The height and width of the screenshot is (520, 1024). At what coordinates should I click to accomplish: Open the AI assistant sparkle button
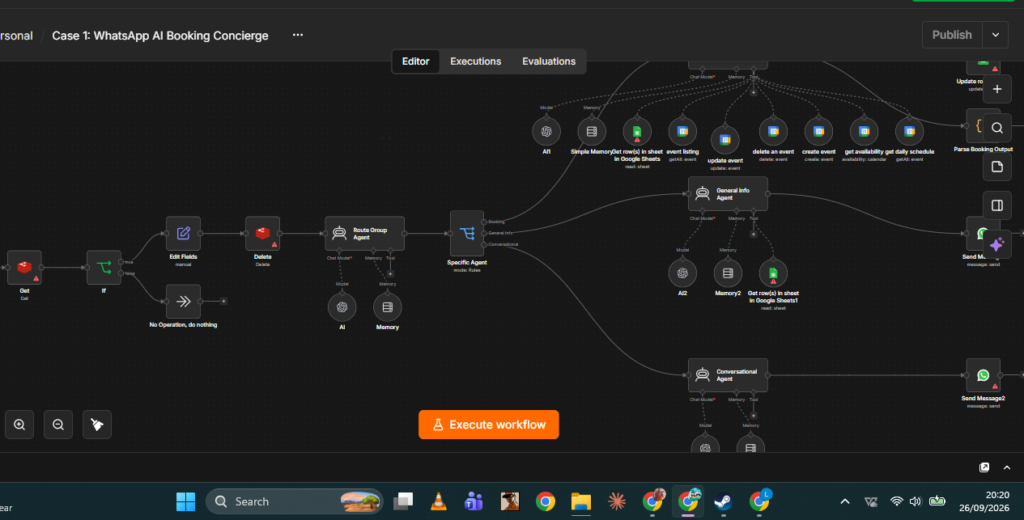pyautogui.click(x=997, y=244)
